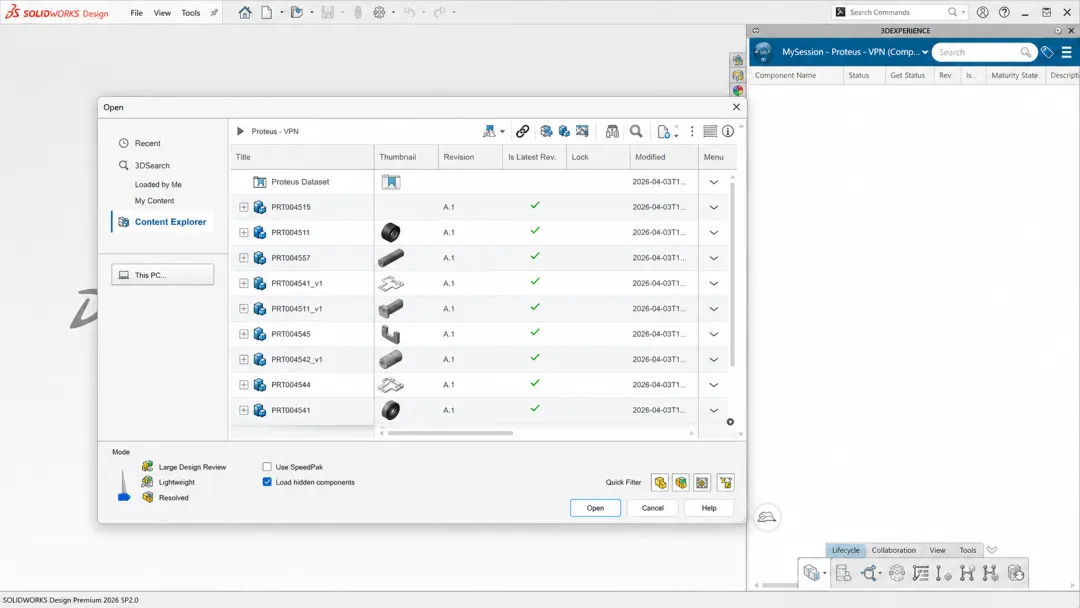
Task: Click the Help question mark icon in the title bar
Action: click(1004, 12)
